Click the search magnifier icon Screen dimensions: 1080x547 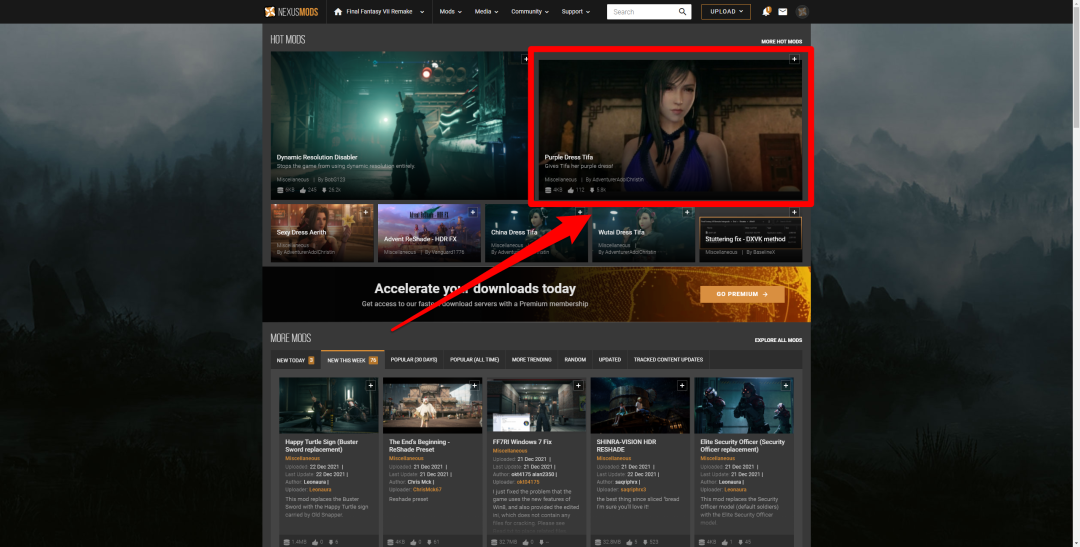point(683,12)
